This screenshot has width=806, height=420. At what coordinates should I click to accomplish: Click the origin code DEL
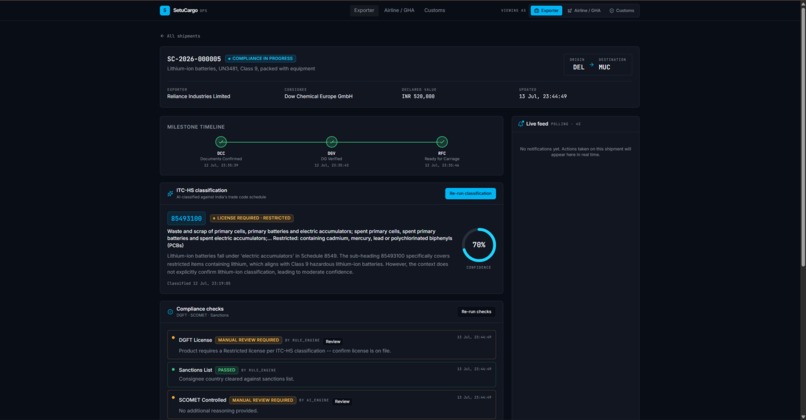click(x=578, y=67)
